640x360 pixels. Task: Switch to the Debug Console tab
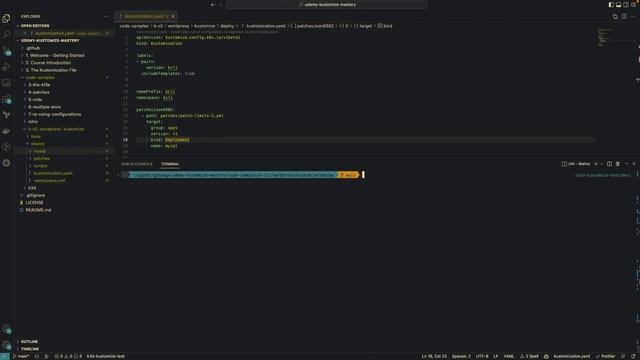[137, 164]
